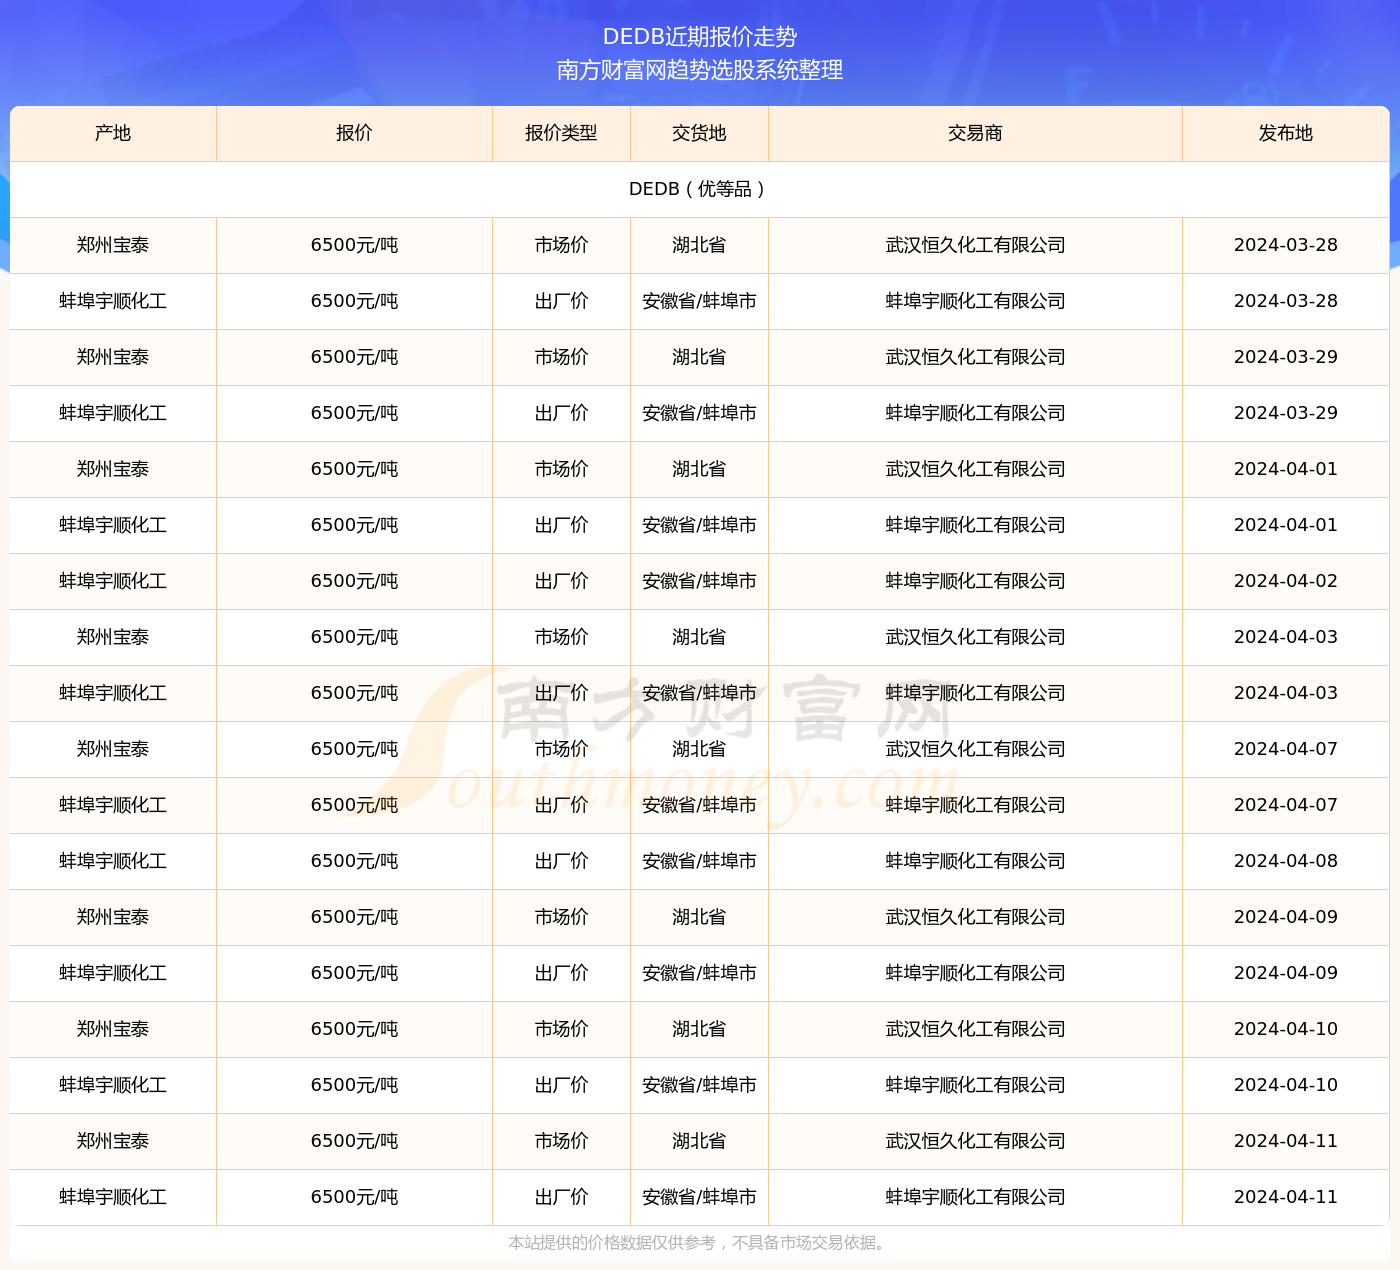Viewport: 1400px width, 1270px height.
Task: Click the DEDB（优等品）section row
Action: [x=700, y=189]
